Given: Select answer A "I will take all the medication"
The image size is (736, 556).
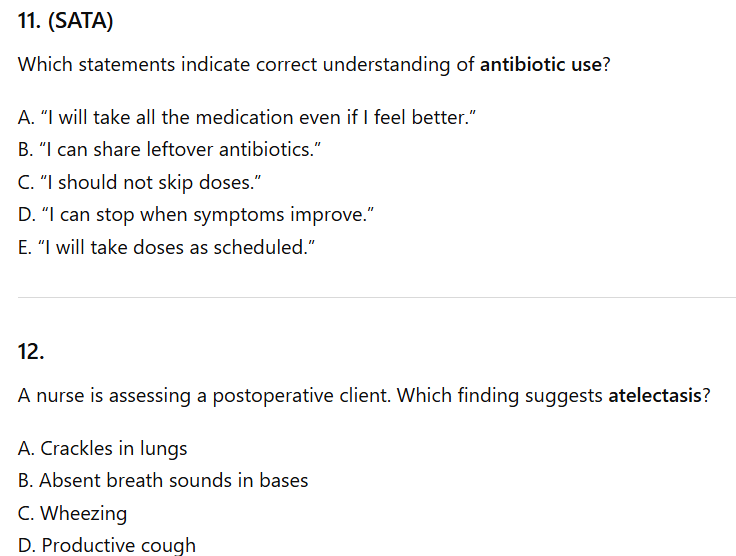Looking at the screenshot, I should pos(245,117).
